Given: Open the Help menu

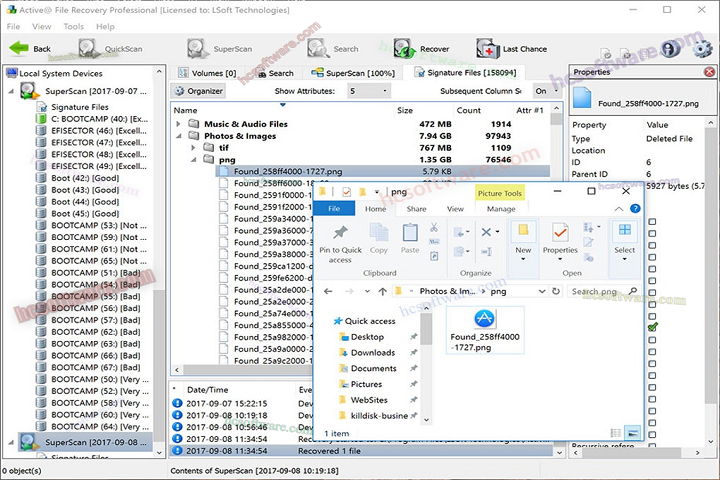Looking at the screenshot, I should point(105,26).
